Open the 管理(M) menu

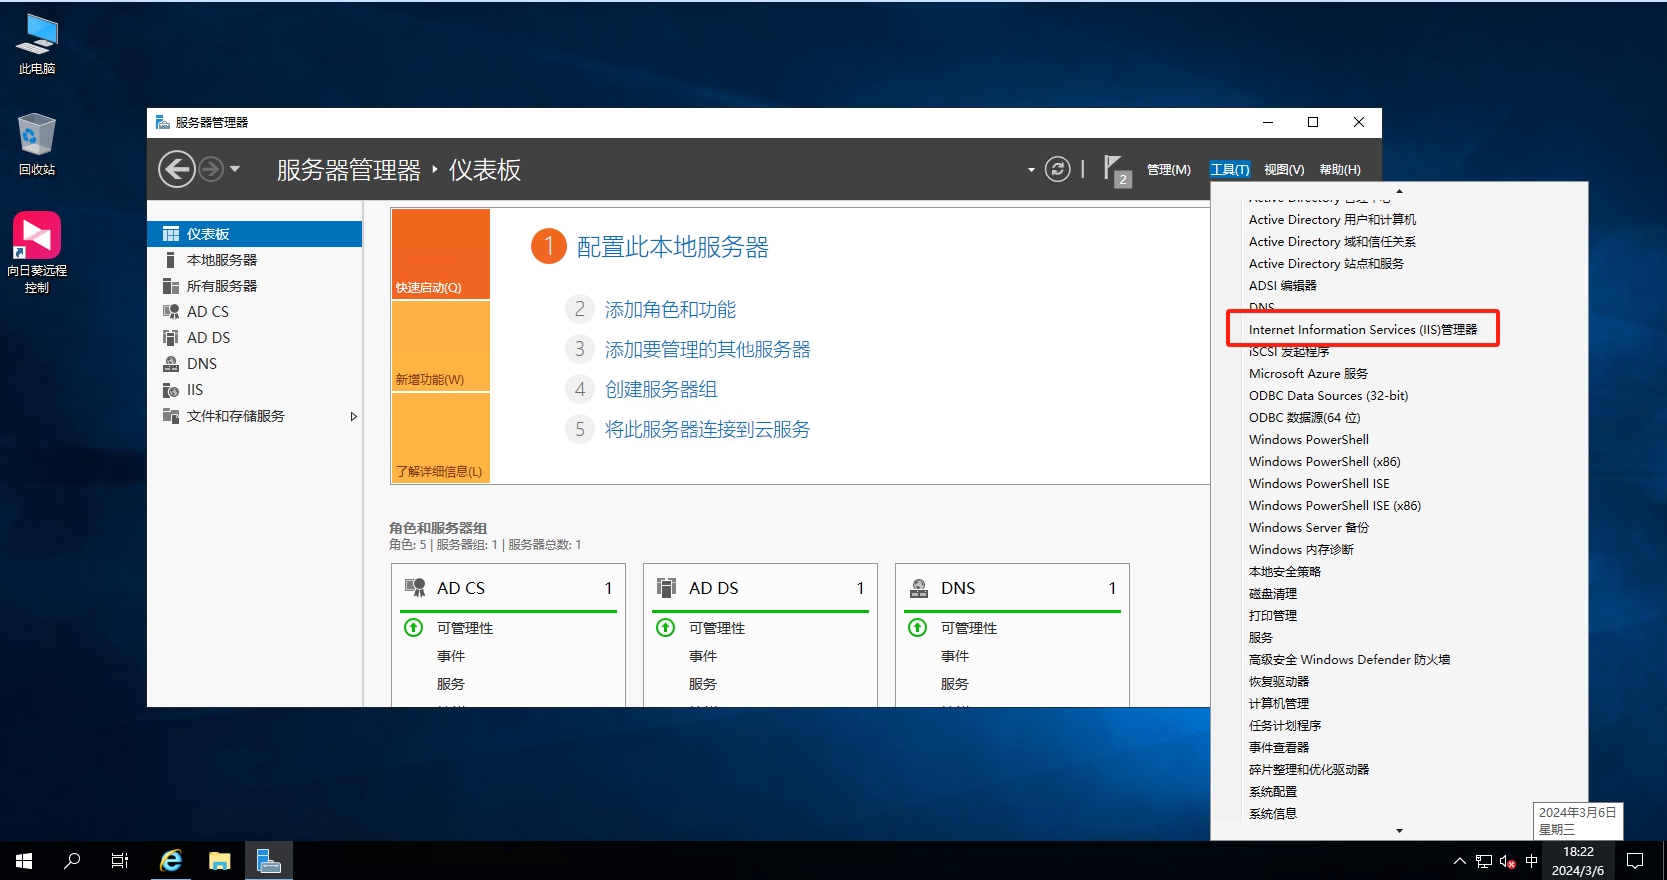[1168, 170]
